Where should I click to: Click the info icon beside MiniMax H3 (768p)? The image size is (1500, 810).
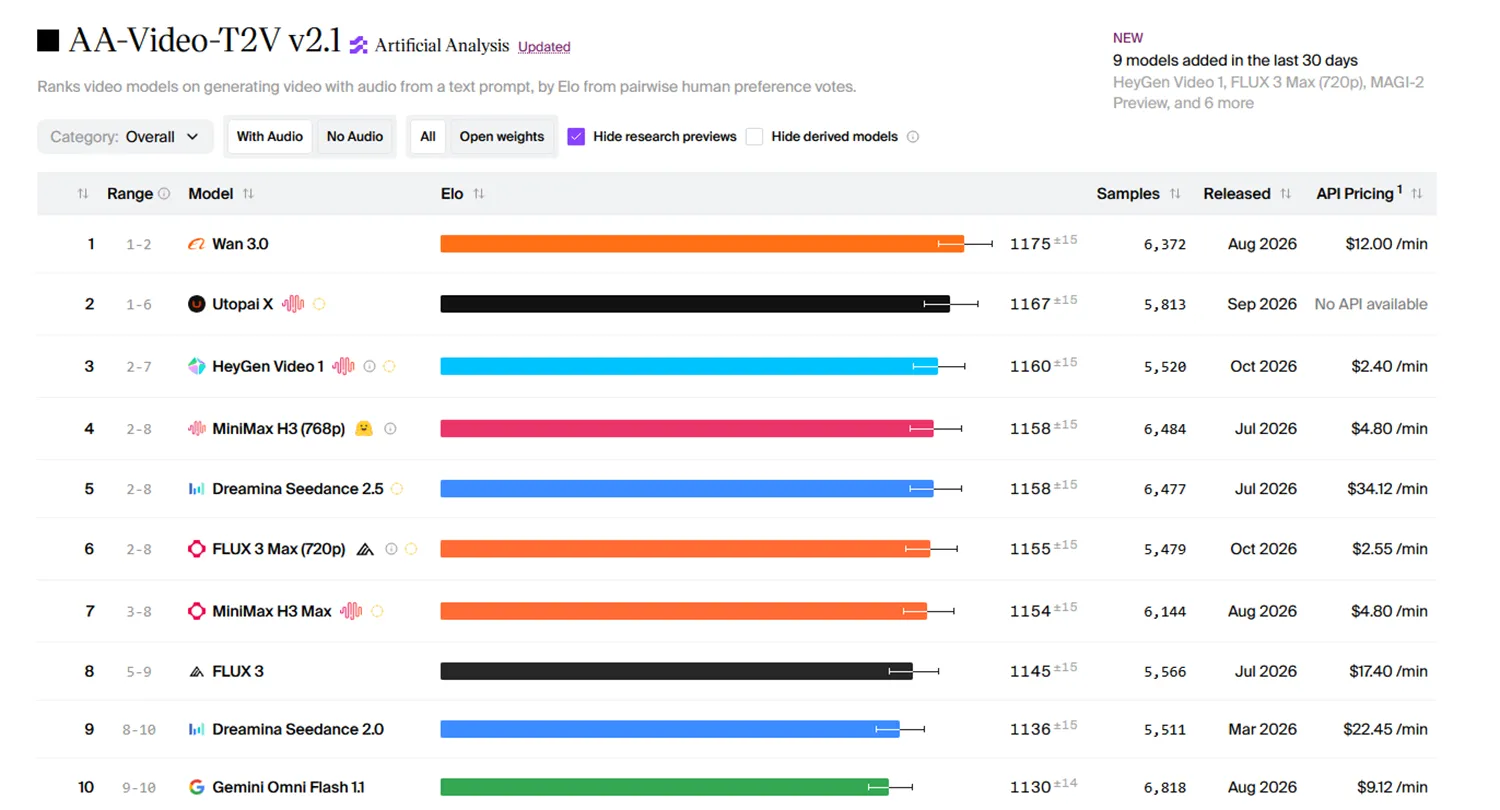(390, 428)
